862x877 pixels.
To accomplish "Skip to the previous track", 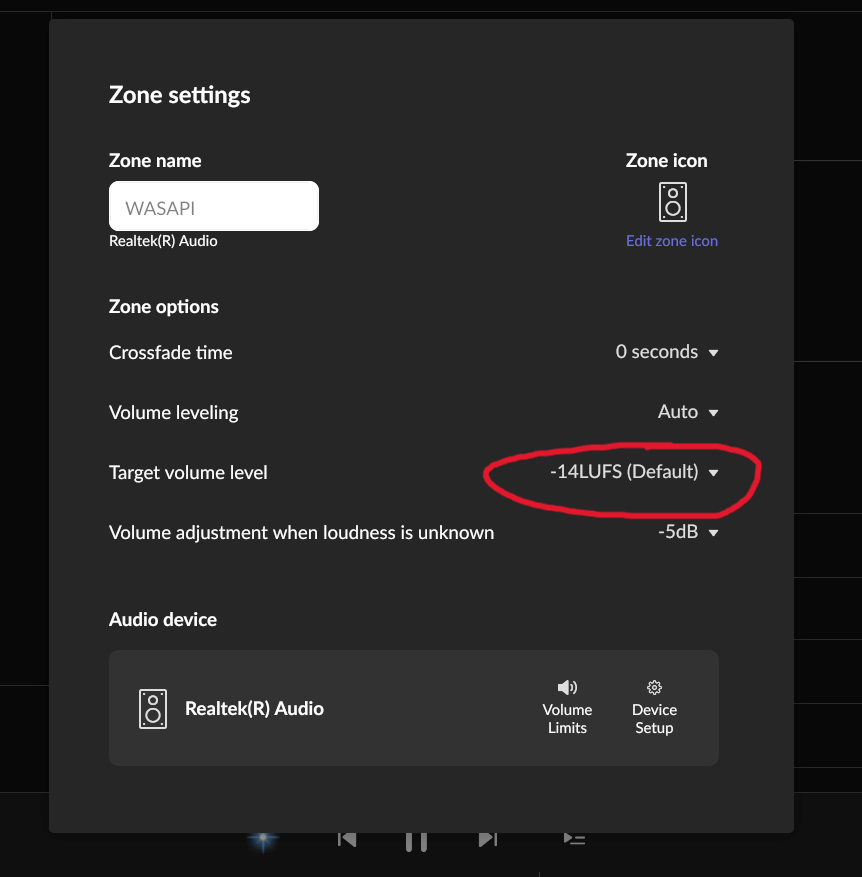I will (347, 839).
